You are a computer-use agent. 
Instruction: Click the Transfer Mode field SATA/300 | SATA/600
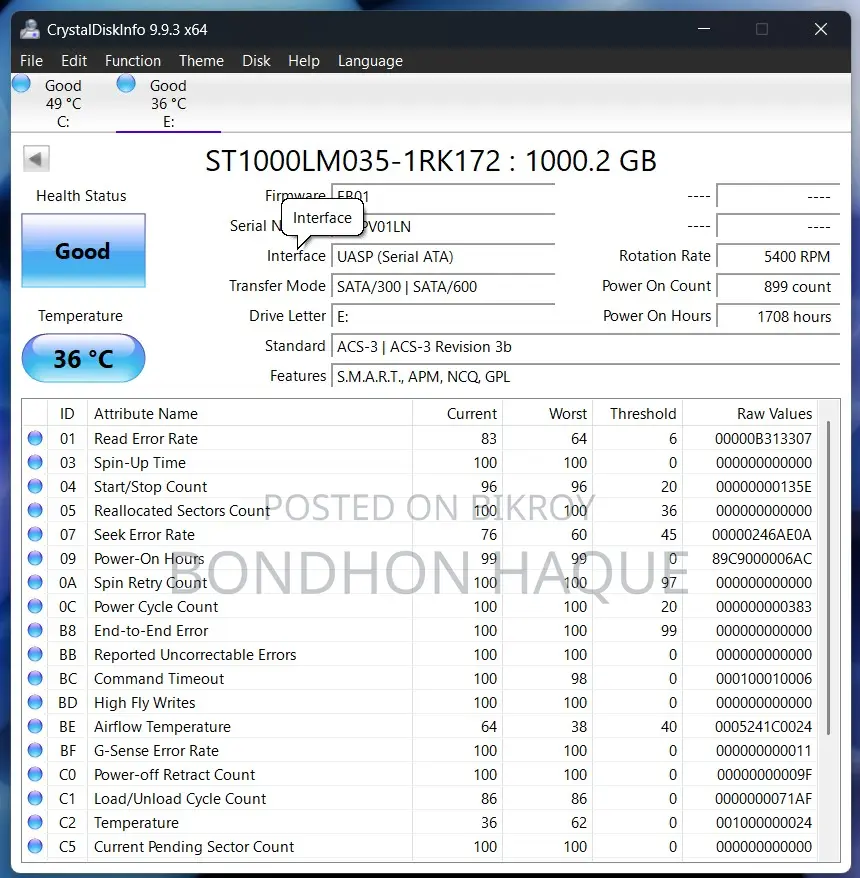click(443, 287)
